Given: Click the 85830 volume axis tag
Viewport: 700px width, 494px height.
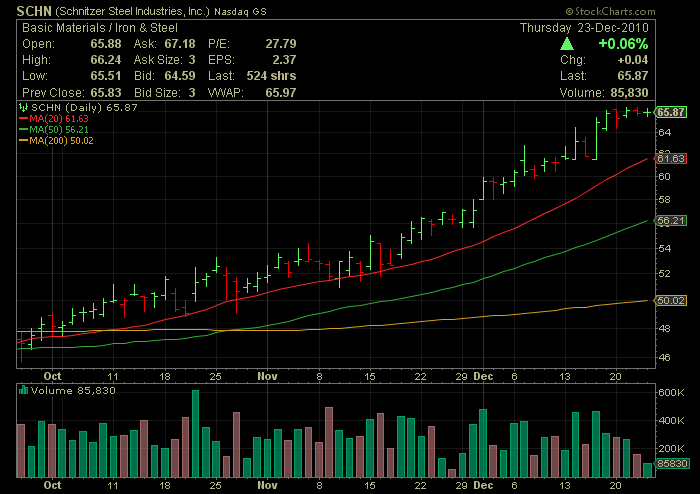Looking at the screenshot, I should pos(672,463).
